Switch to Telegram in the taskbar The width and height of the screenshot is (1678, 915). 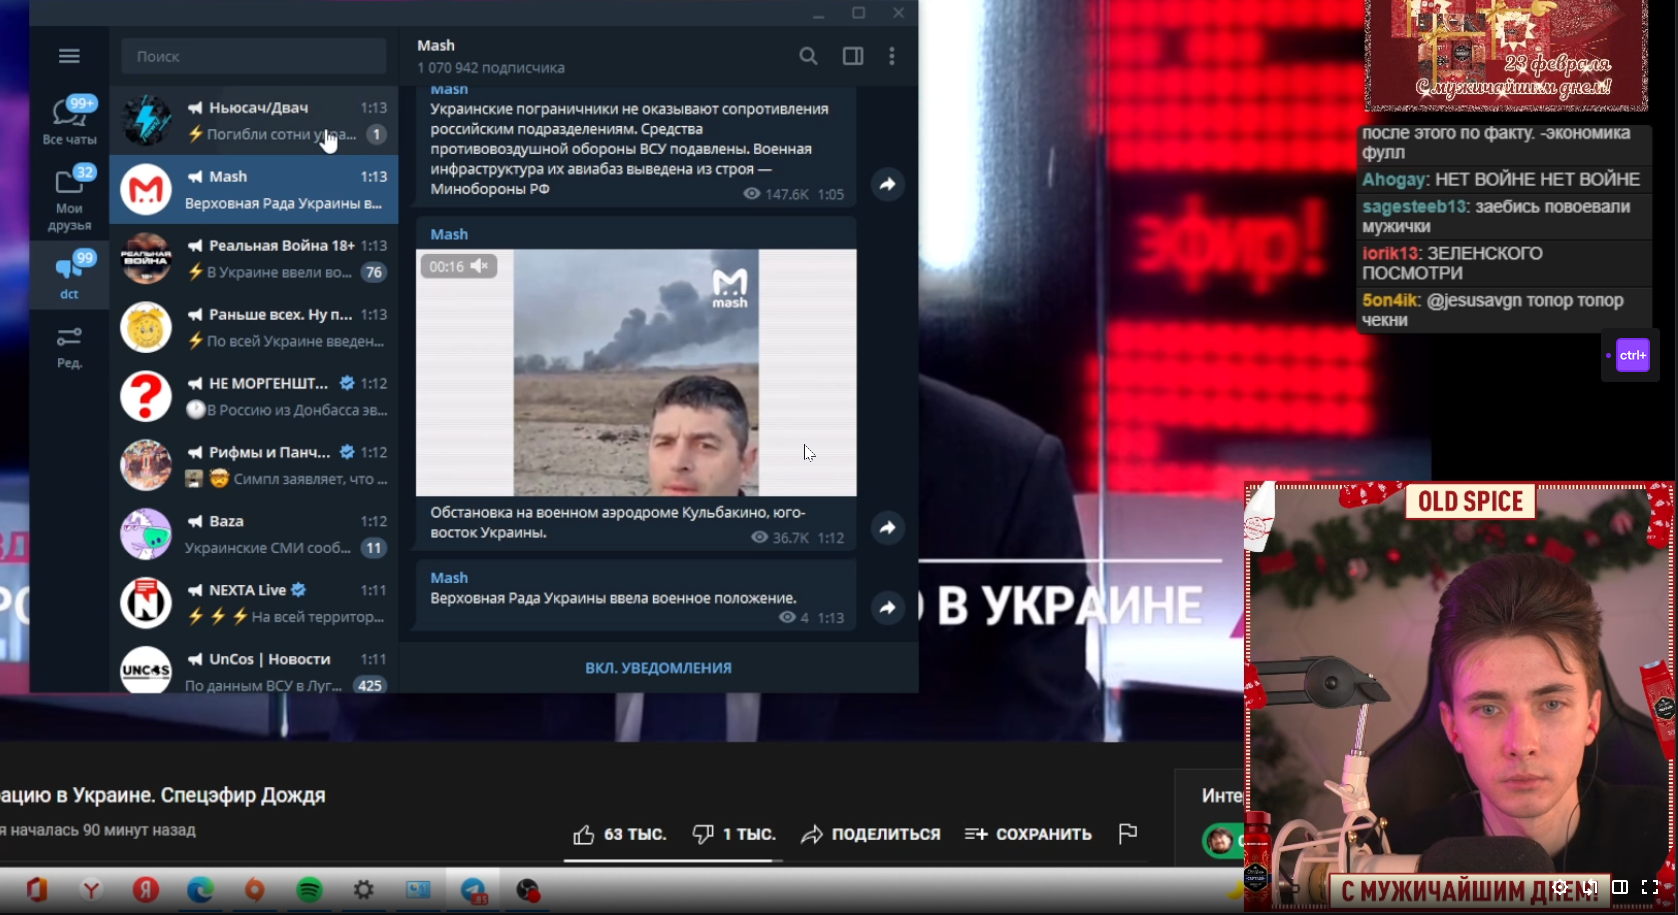click(x=473, y=890)
